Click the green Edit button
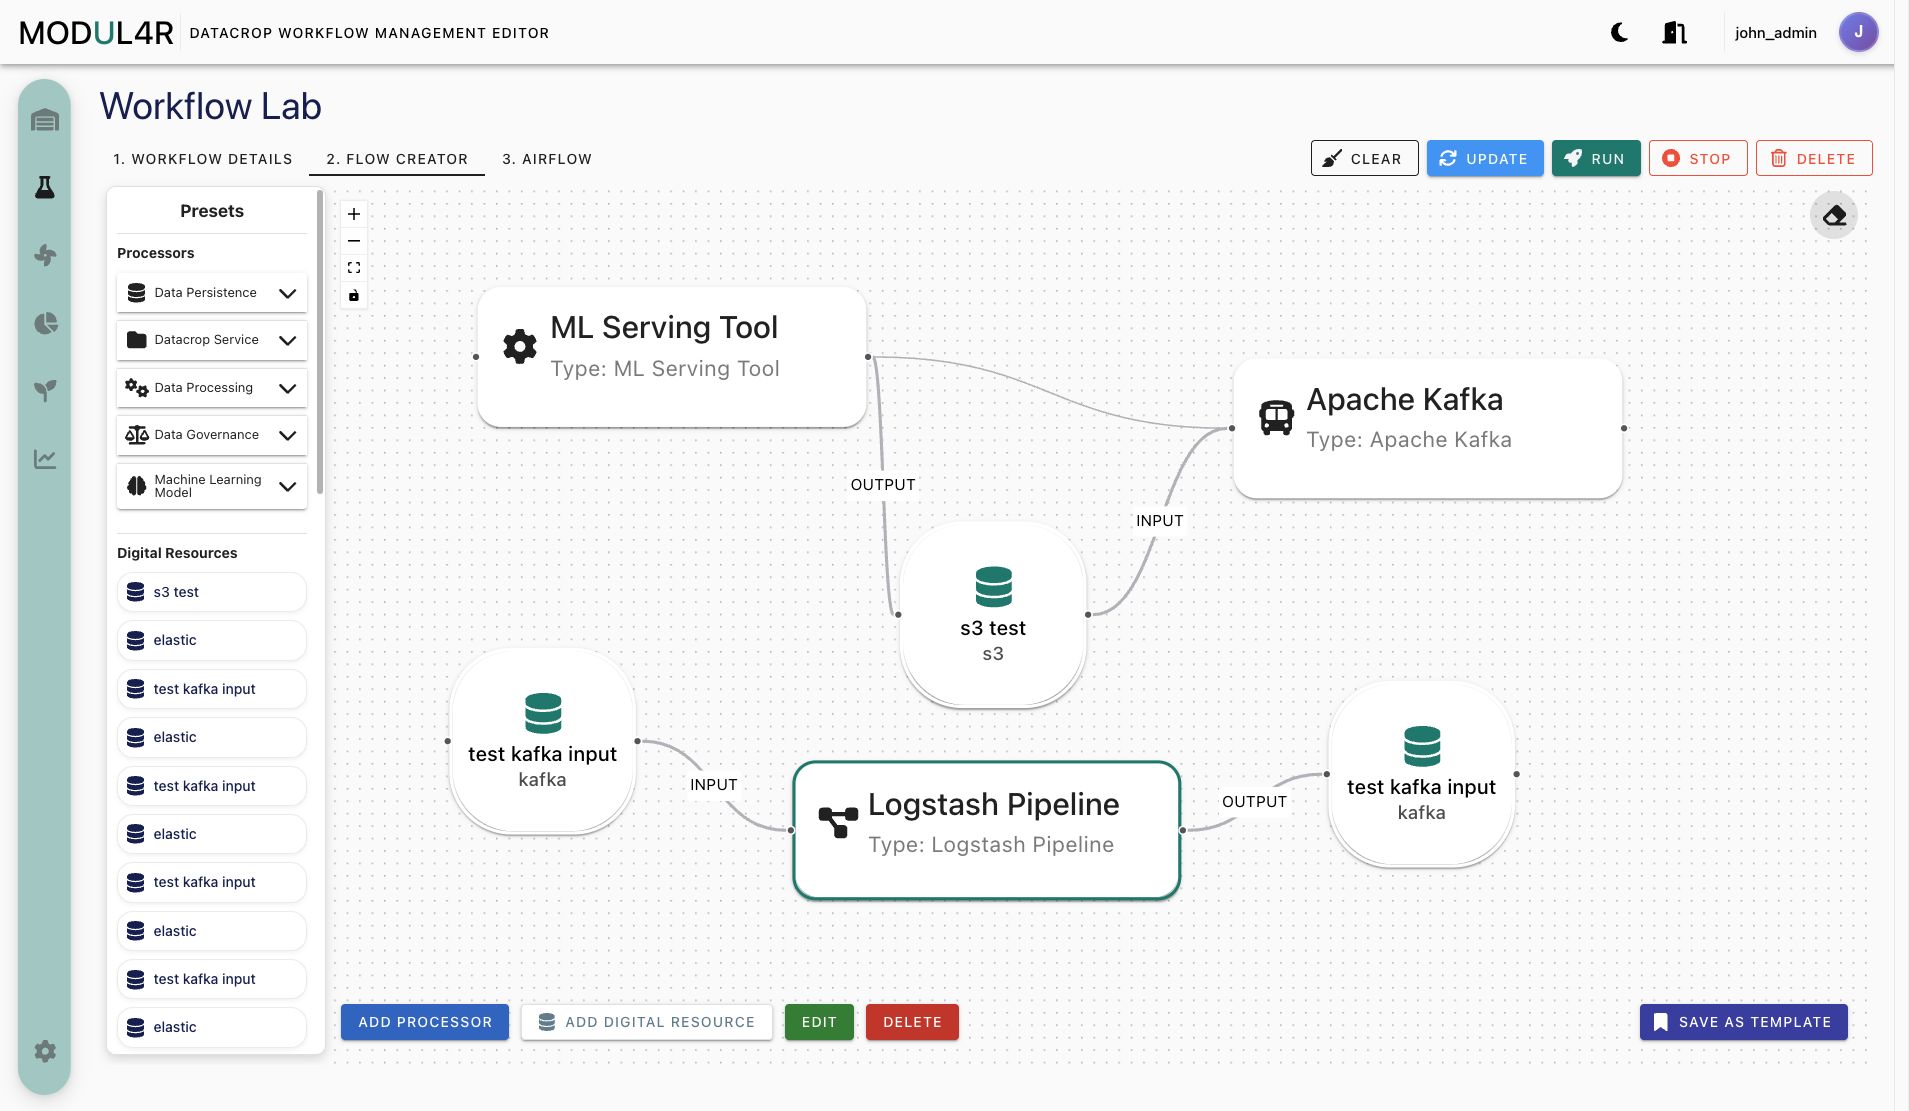Viewport: 1909px width, 1111px height. [x=819, y=1022]
